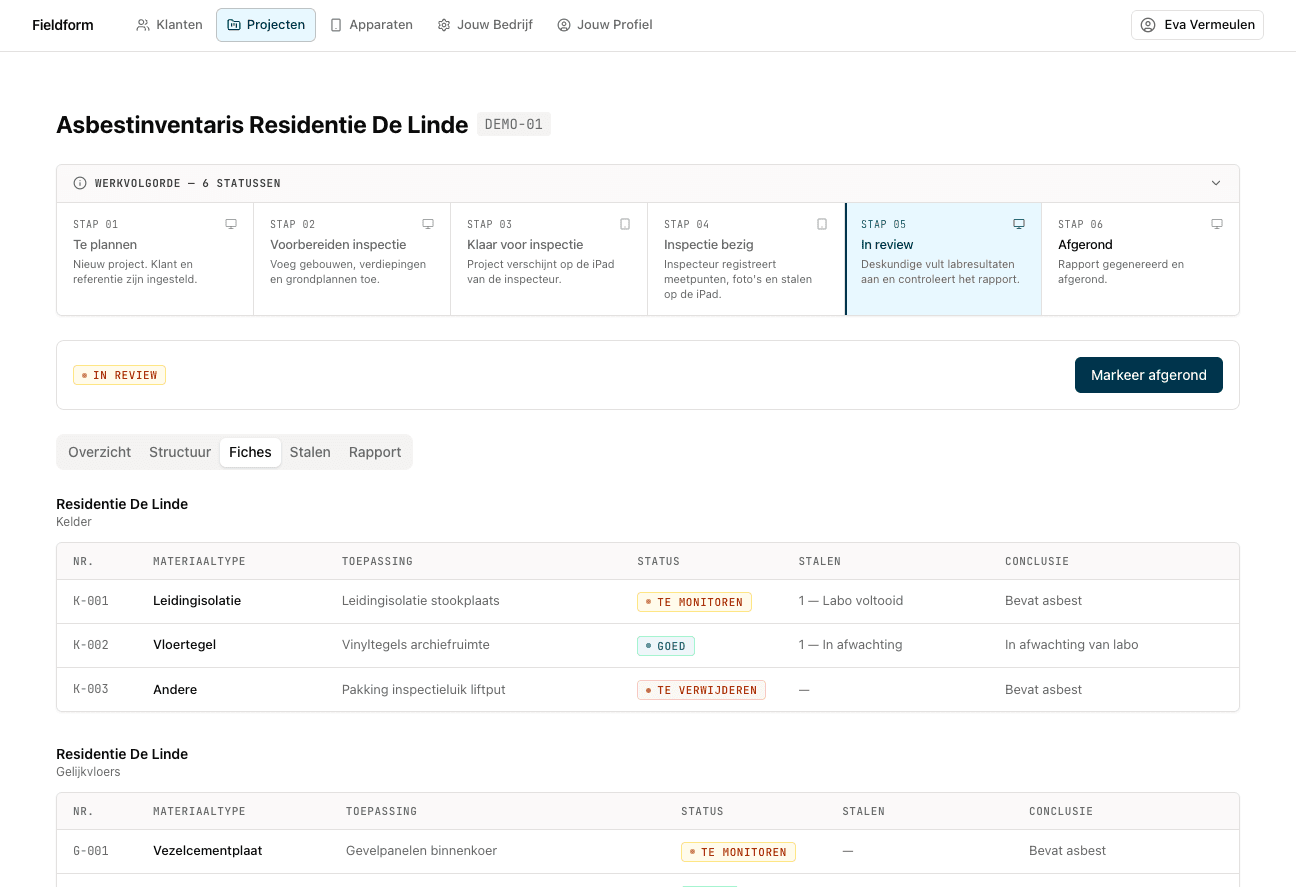Click the tablet icon on Stap 03
The height and width of the screenshot is (887, 1296).
[625, 224]
